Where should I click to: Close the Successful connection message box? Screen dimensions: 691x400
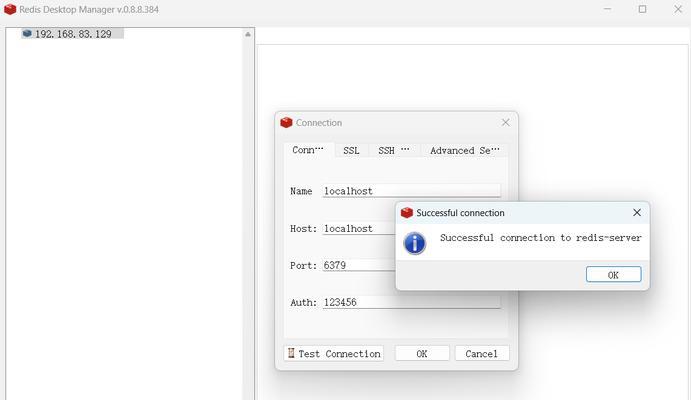point(637,213)
